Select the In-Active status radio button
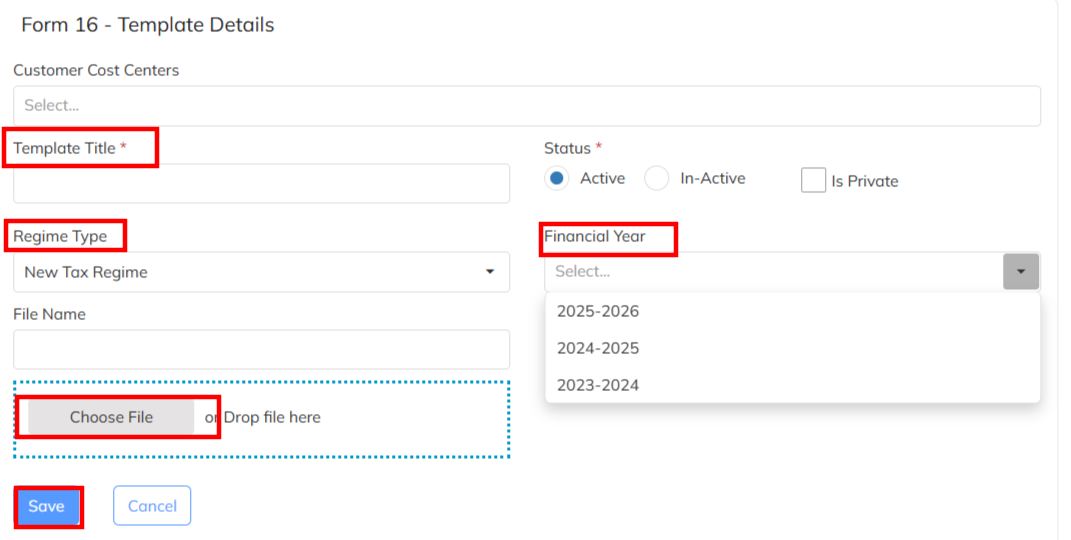This screenshot has height=540, width=1071. (657, 178)
